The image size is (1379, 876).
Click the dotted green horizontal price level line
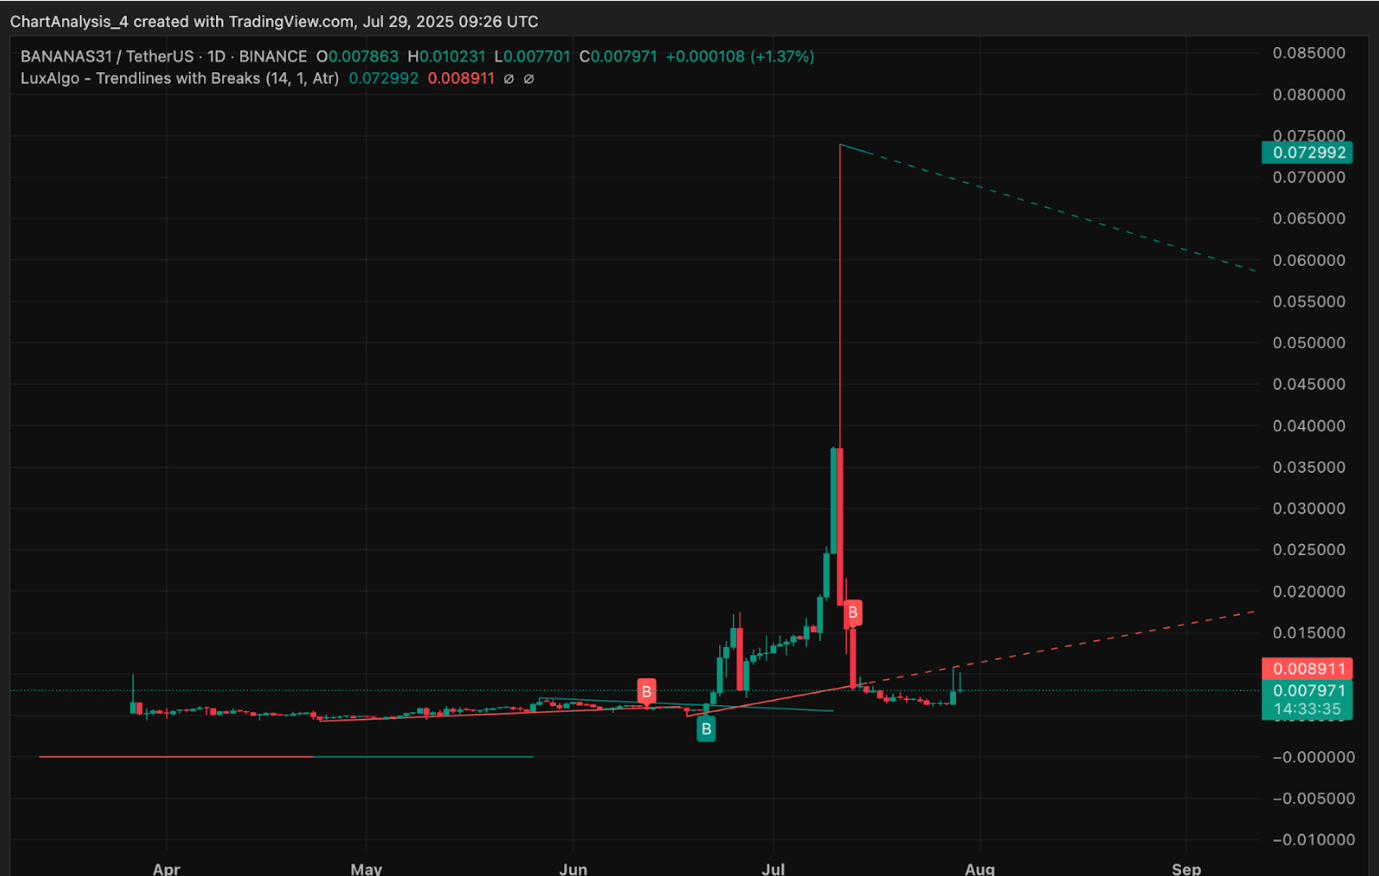coord(400,689)
